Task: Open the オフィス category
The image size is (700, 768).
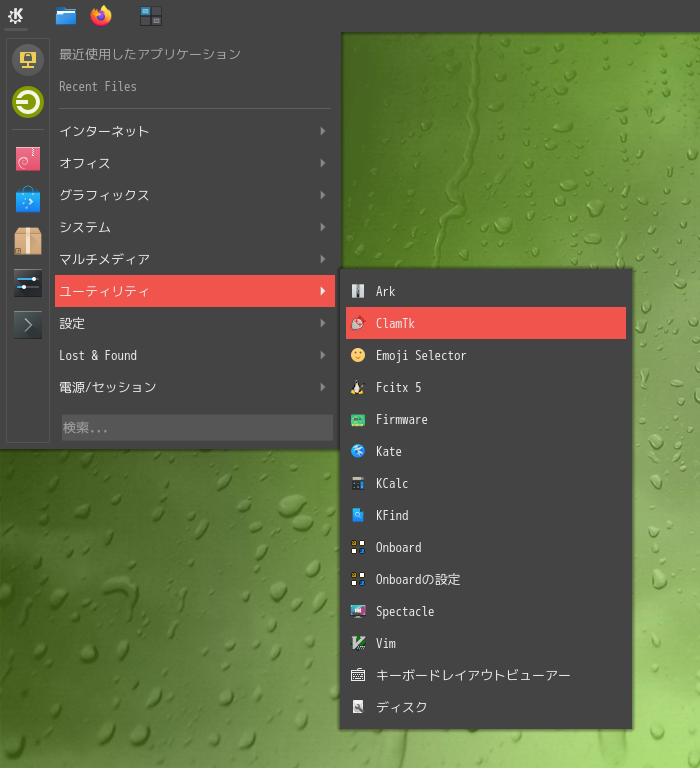Action: coord(194,163)
